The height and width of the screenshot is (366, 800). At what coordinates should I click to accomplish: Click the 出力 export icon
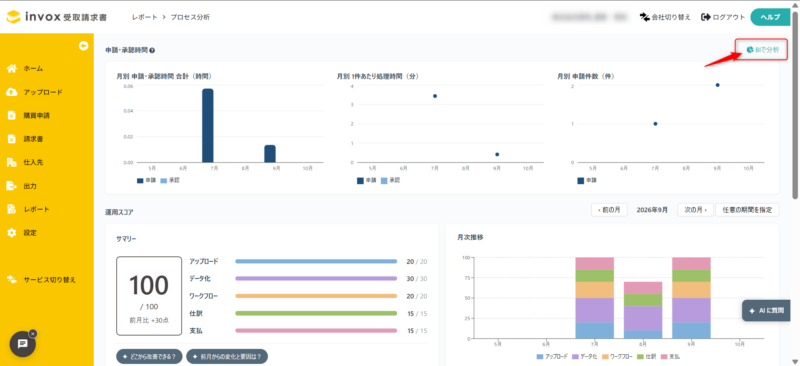point(12,186)
